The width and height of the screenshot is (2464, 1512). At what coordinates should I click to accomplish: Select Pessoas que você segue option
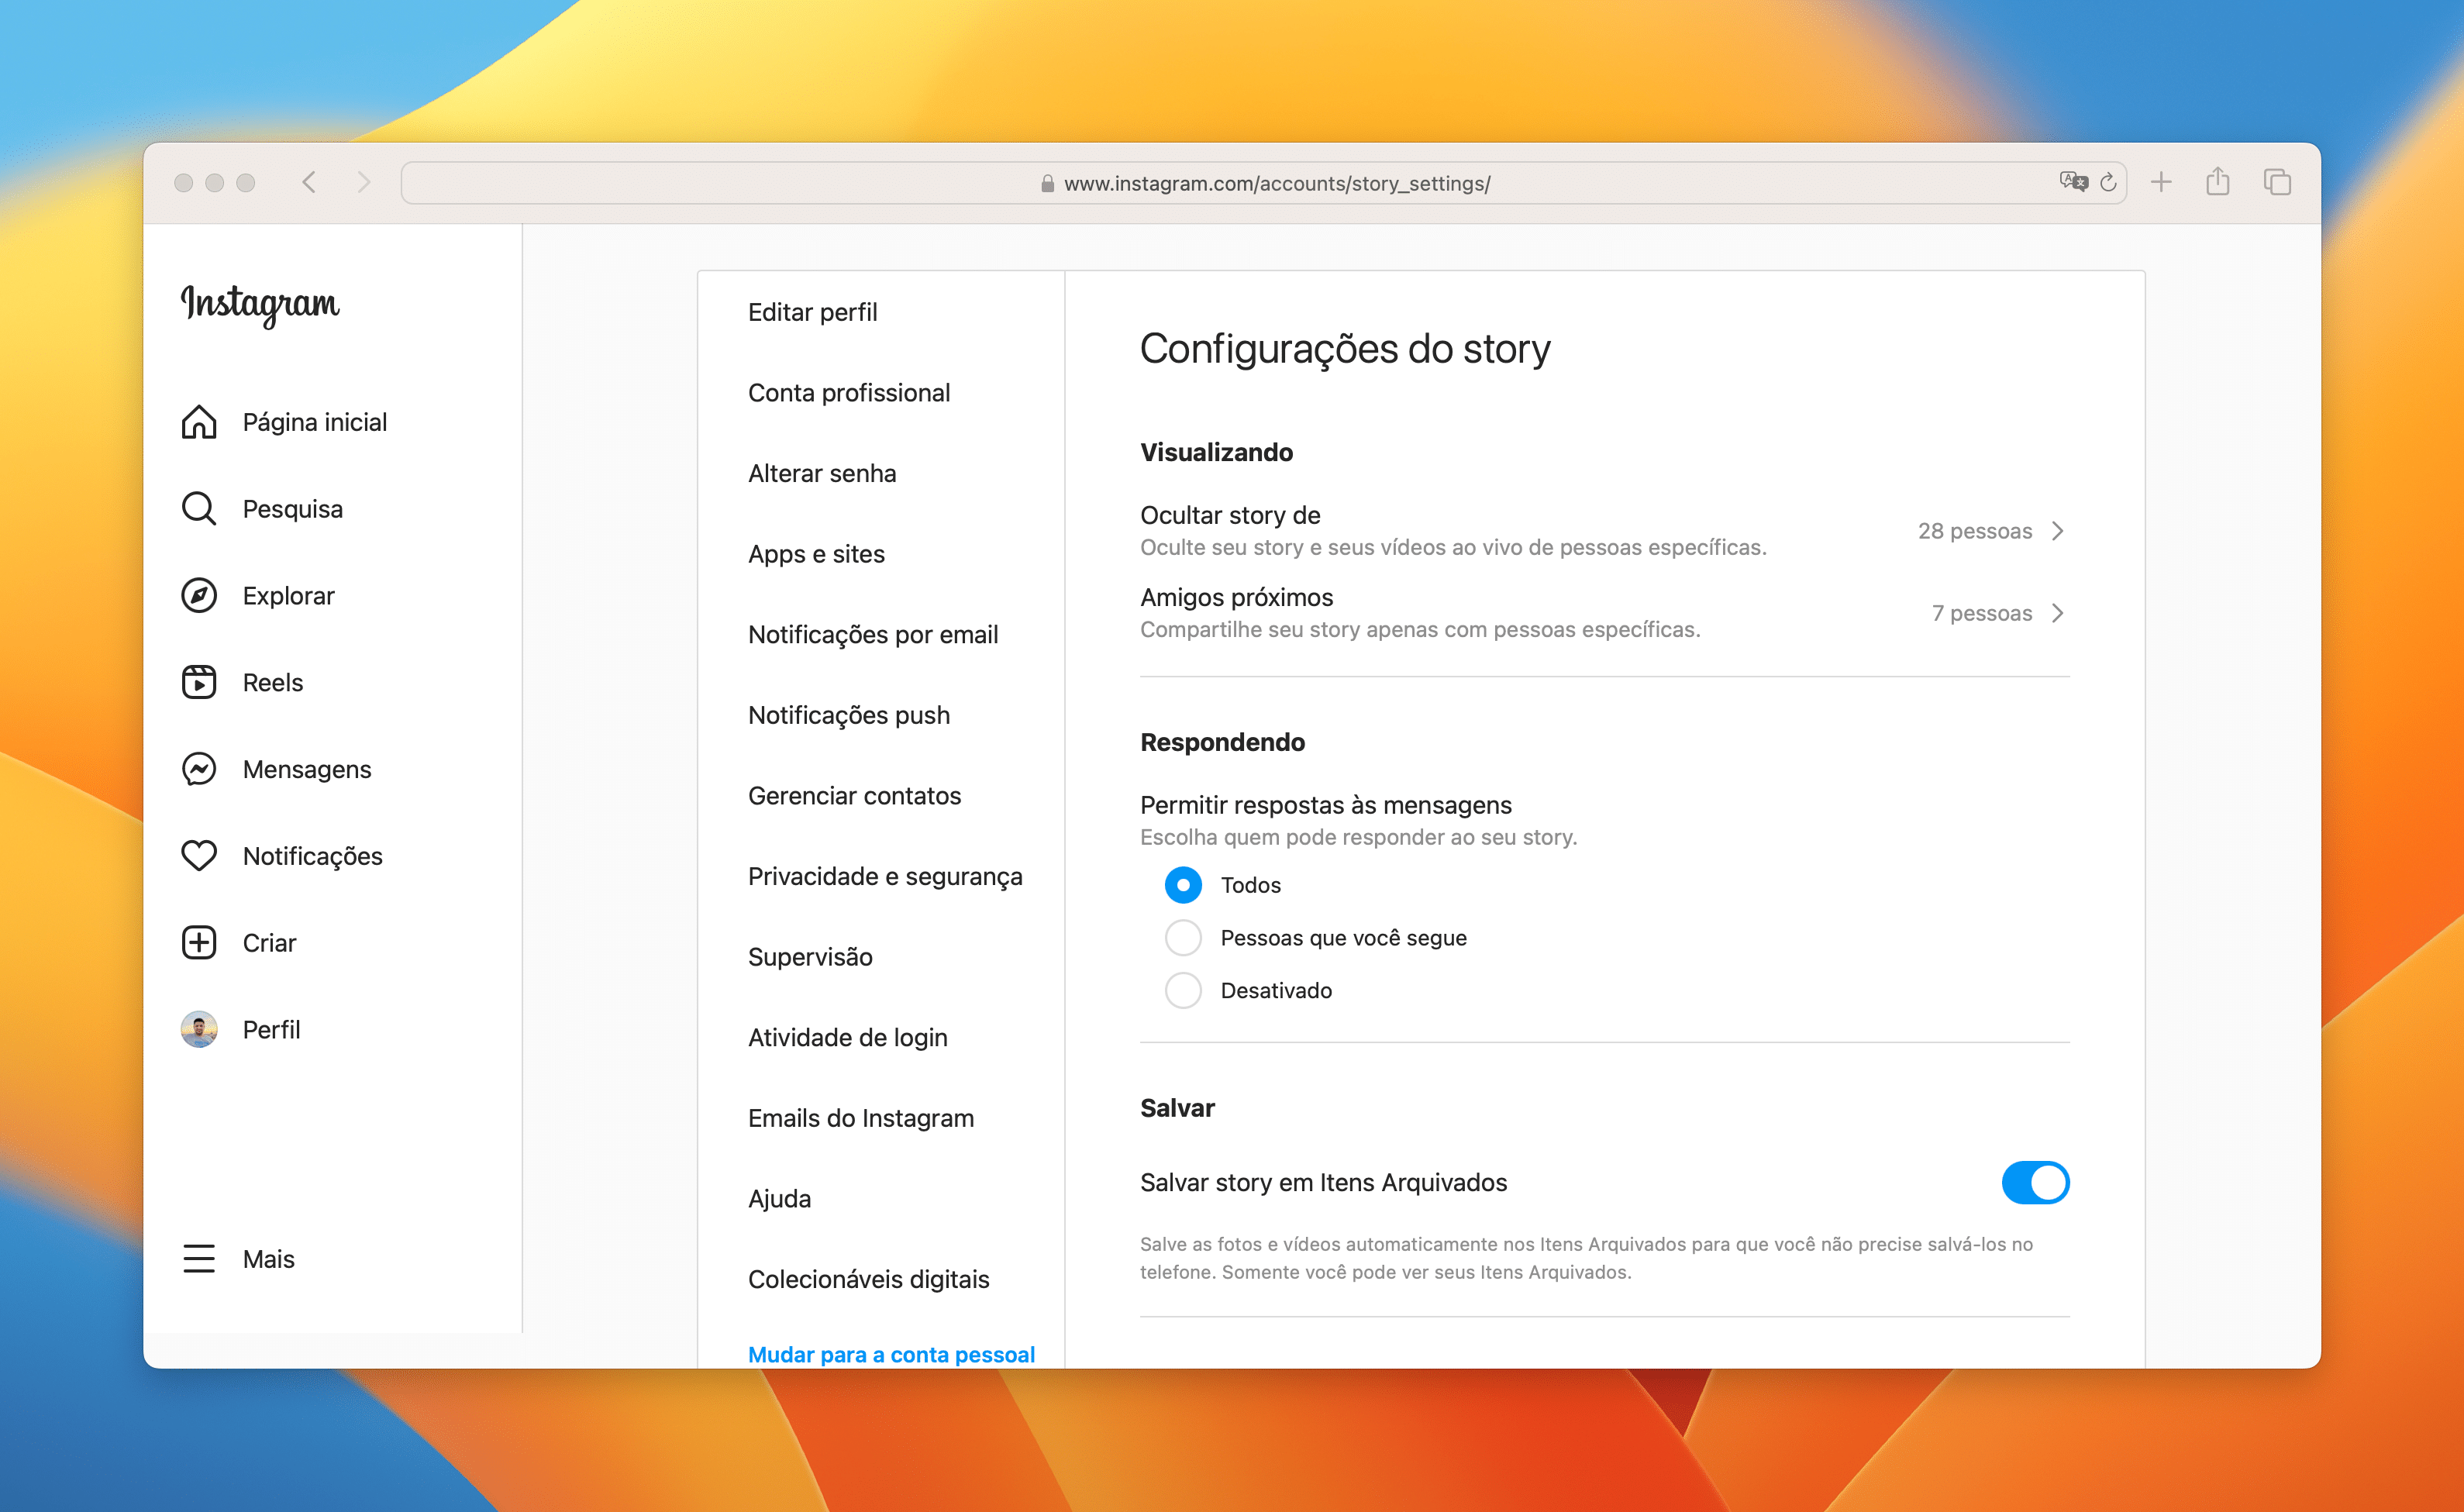1181,936
